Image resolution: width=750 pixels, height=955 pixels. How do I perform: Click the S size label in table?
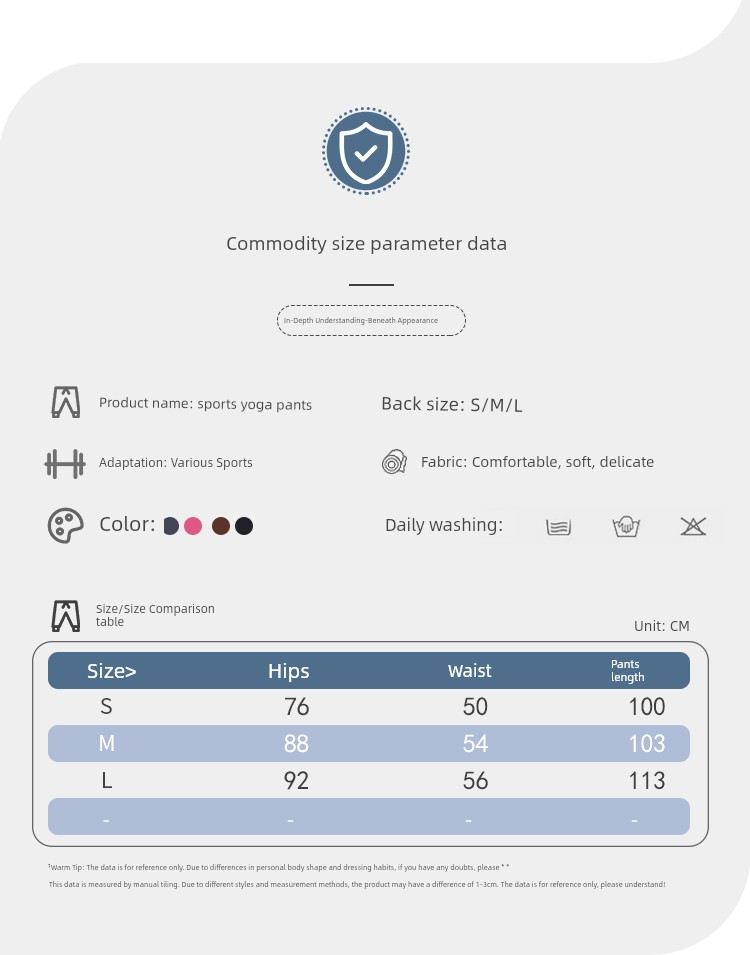(106, 707)
